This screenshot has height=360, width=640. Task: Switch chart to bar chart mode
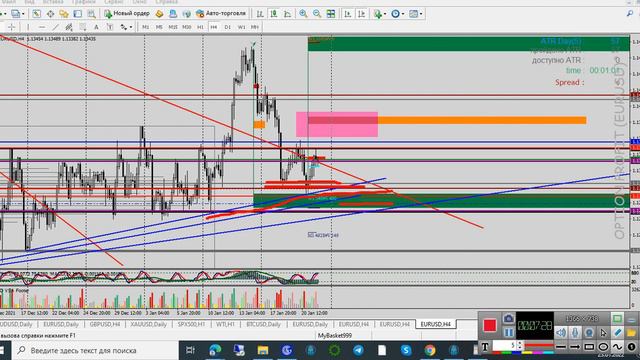click(x=260, y=14)
